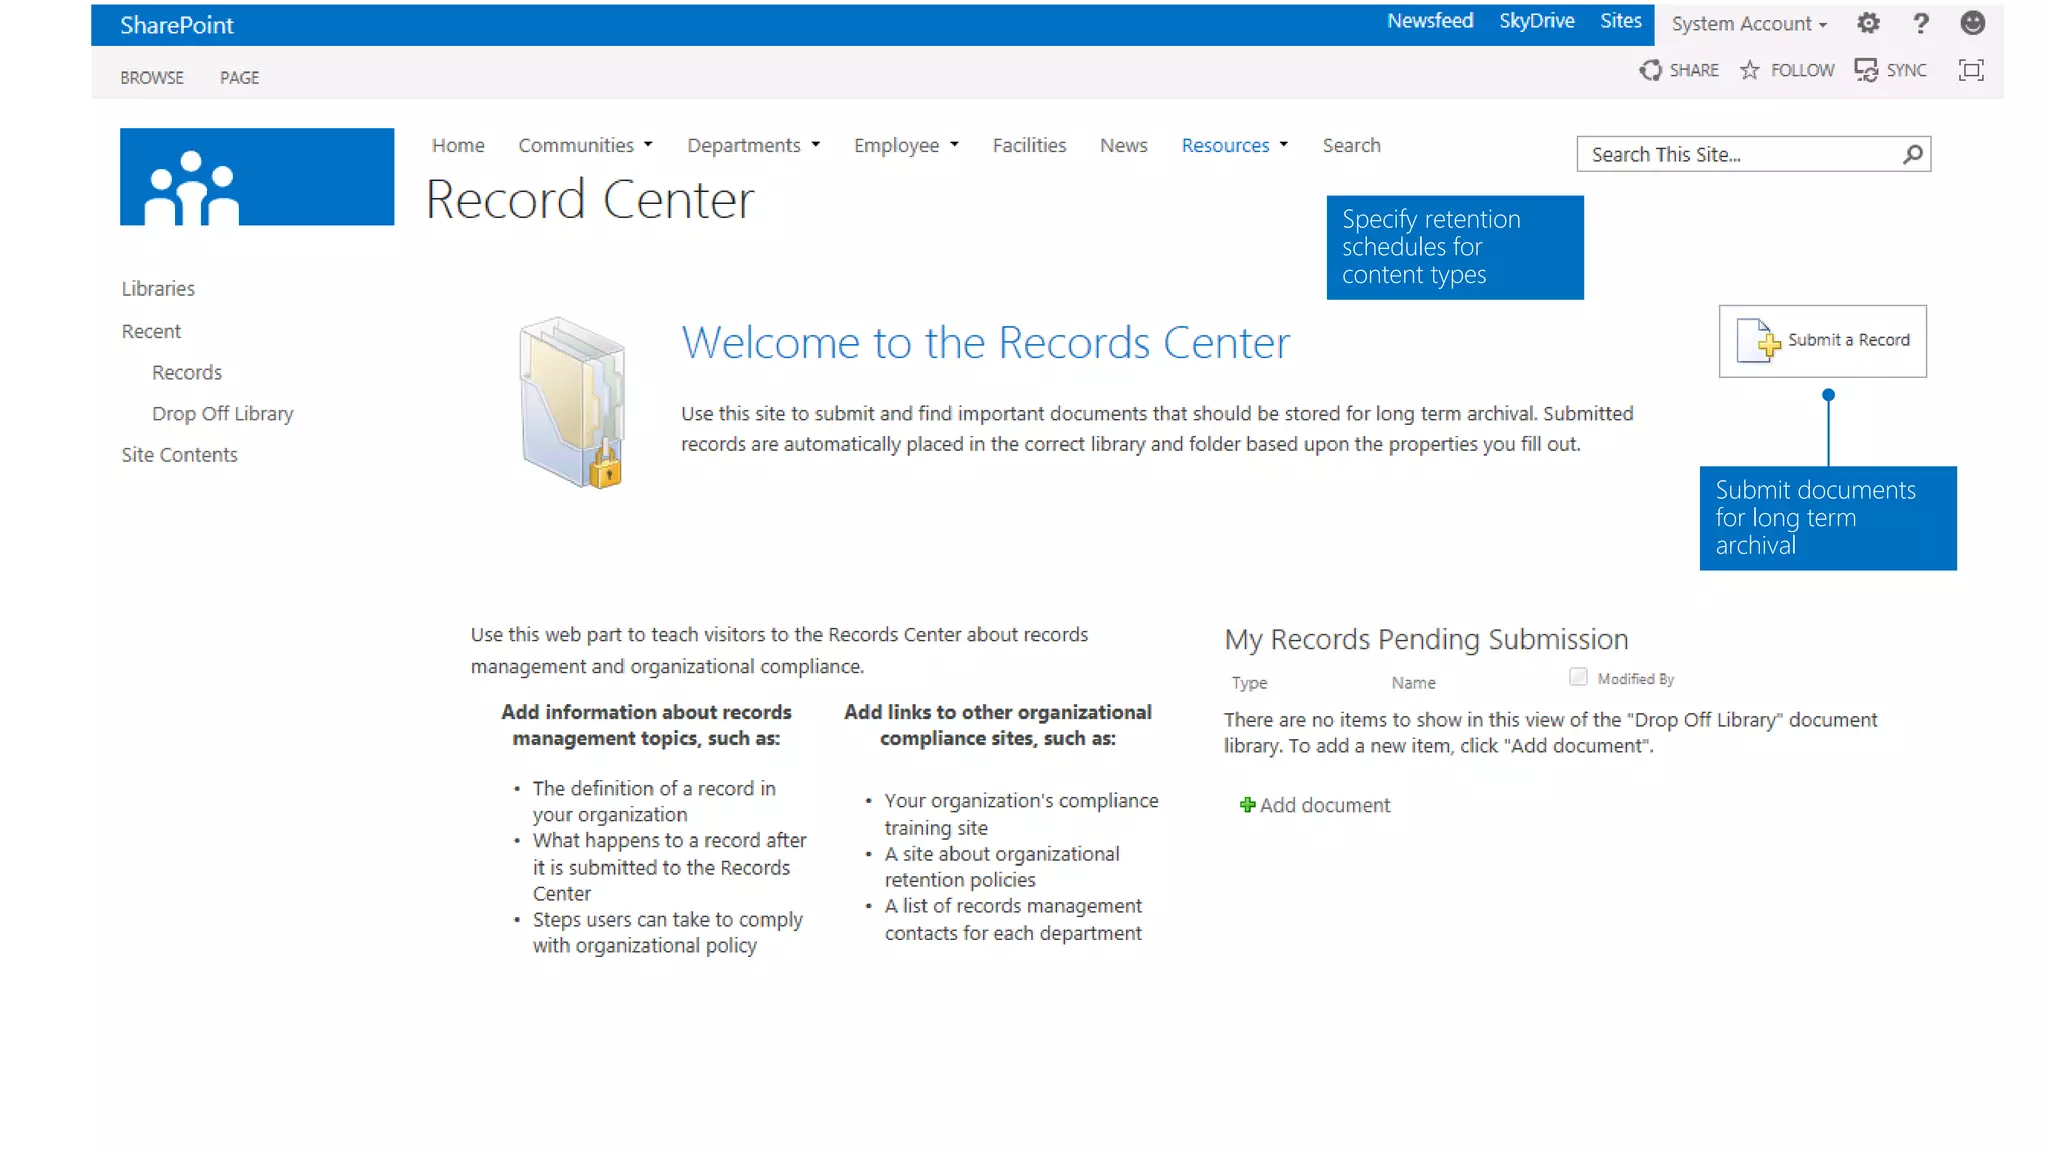Open the PAGE ribbon tab
Viewport: 2048px width, 1152px height.
[x=239, y=78]
